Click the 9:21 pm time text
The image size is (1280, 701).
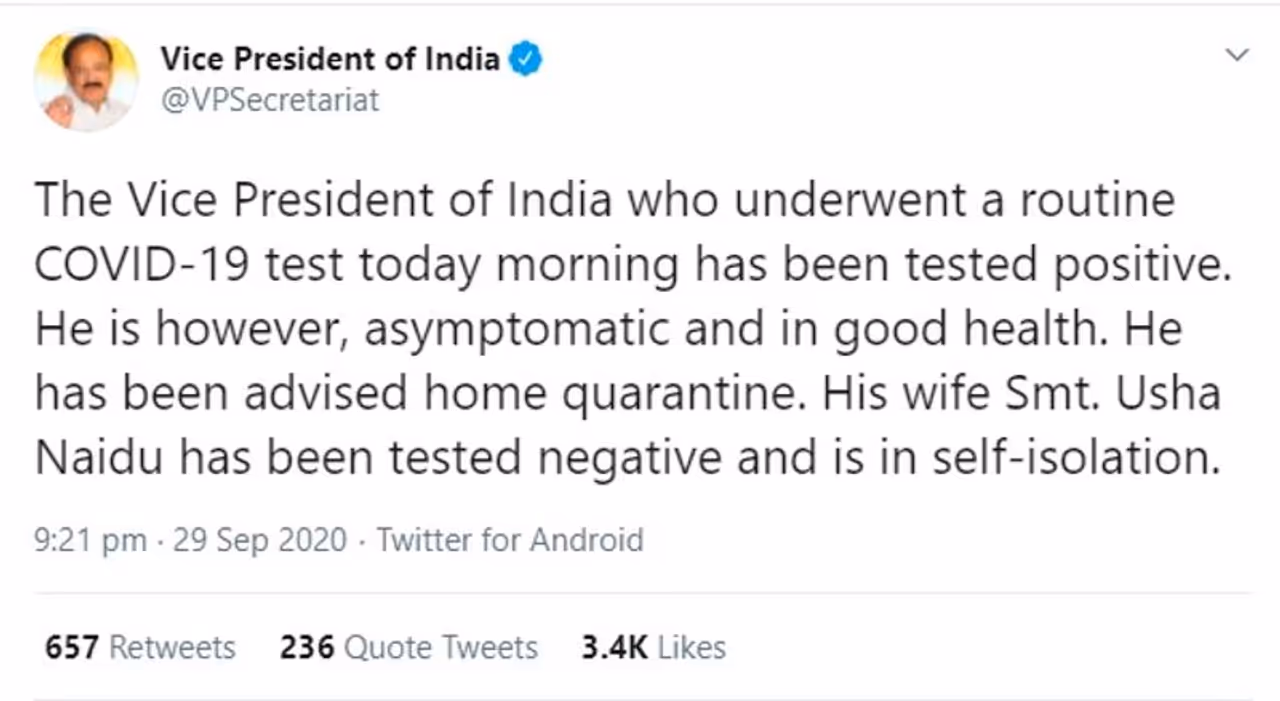(x=90, y=541)
